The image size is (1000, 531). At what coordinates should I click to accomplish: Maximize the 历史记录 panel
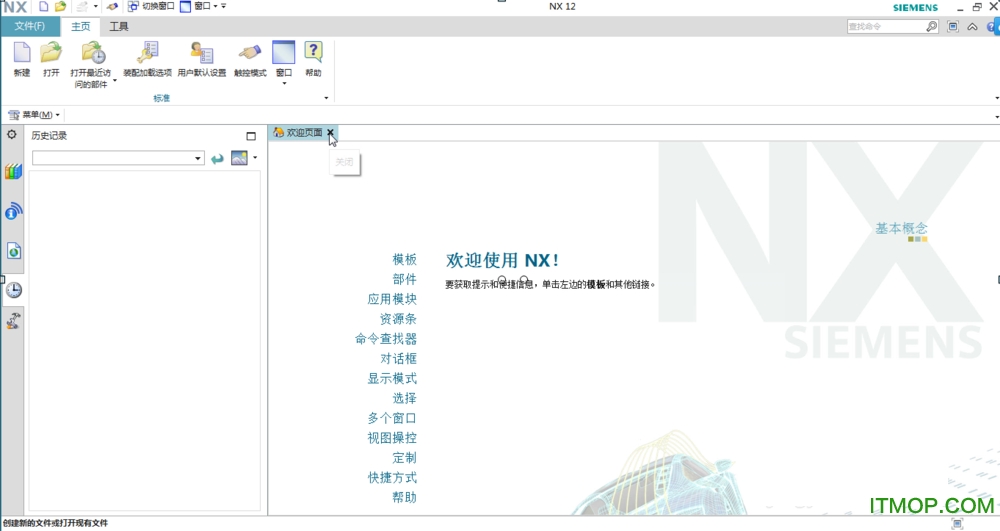[251, 136]
